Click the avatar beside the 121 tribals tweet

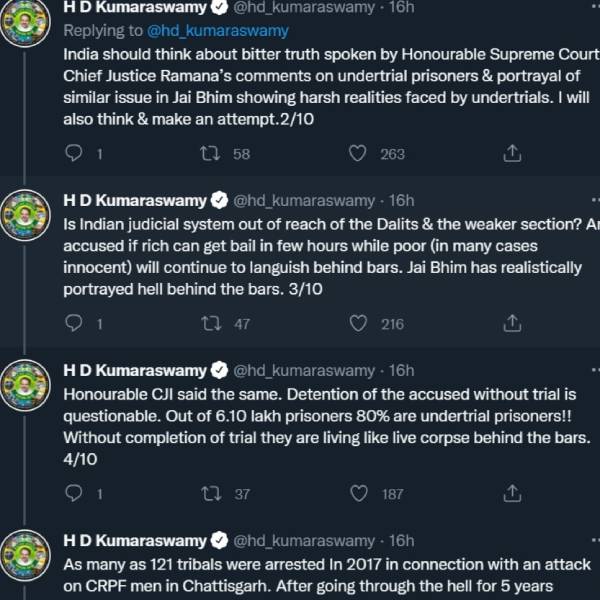(27, 554)
